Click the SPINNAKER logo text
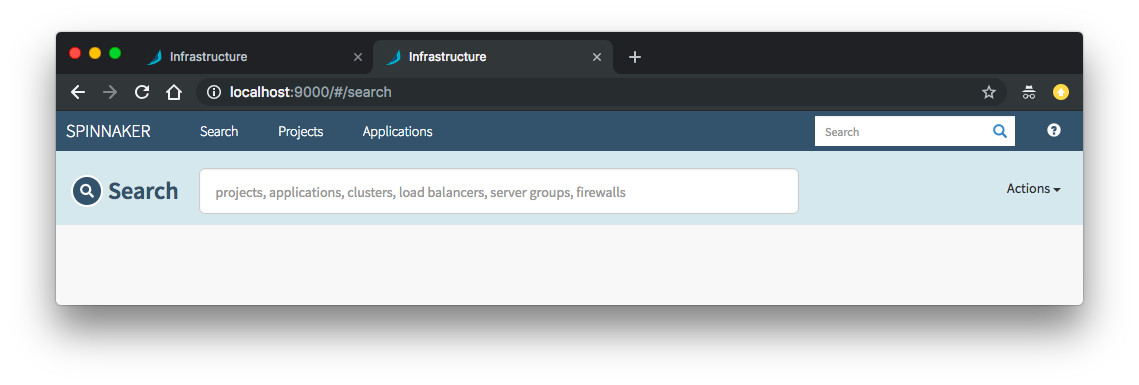This screenshot has height=385, width=1139. (108, 131)
